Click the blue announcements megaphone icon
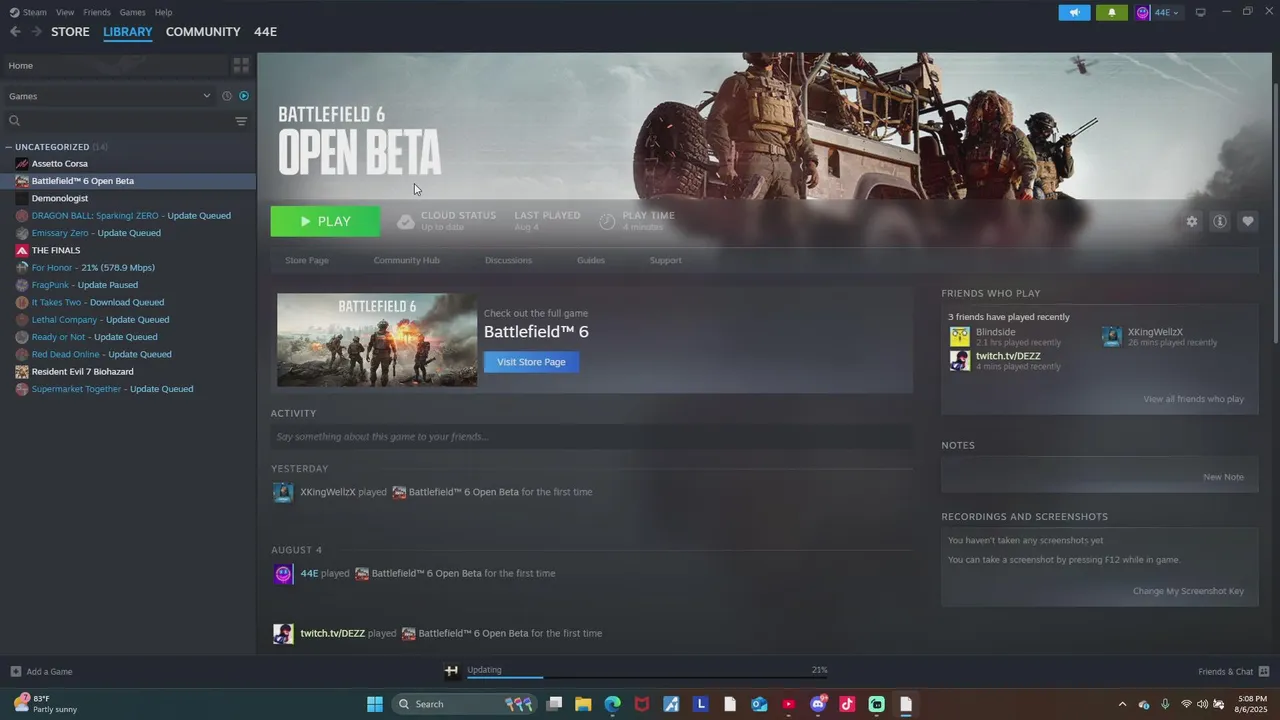Viewport: 1280px width, 720px height. [1074, 12]
